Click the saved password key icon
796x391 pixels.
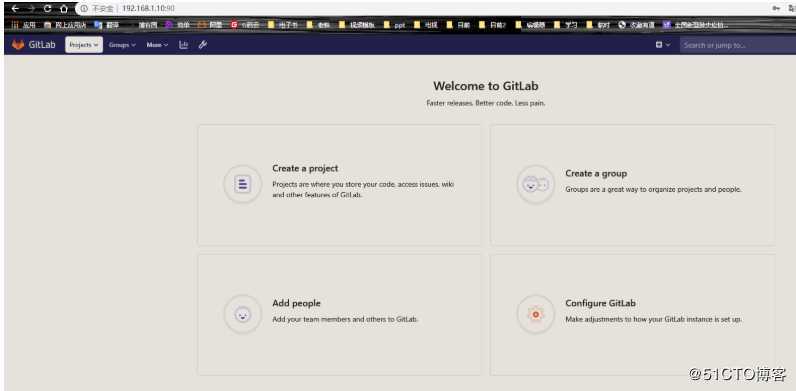776,9
